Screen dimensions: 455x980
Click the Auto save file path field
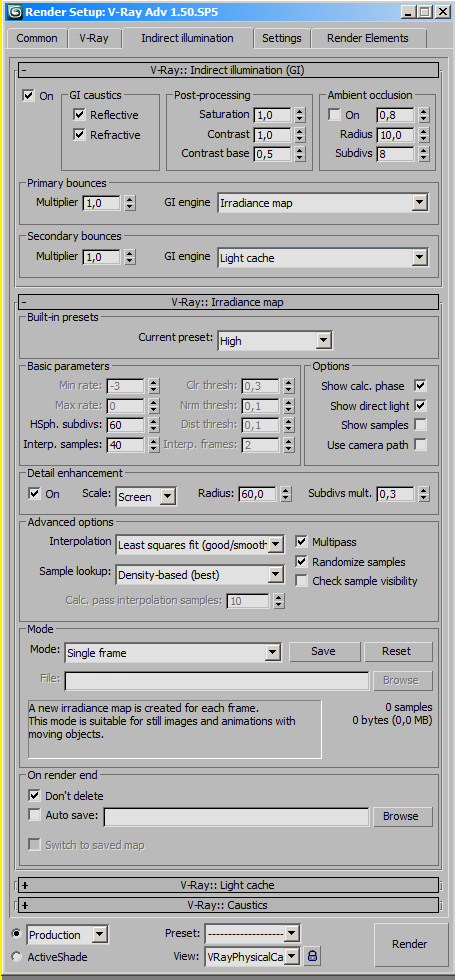(236, 817)
